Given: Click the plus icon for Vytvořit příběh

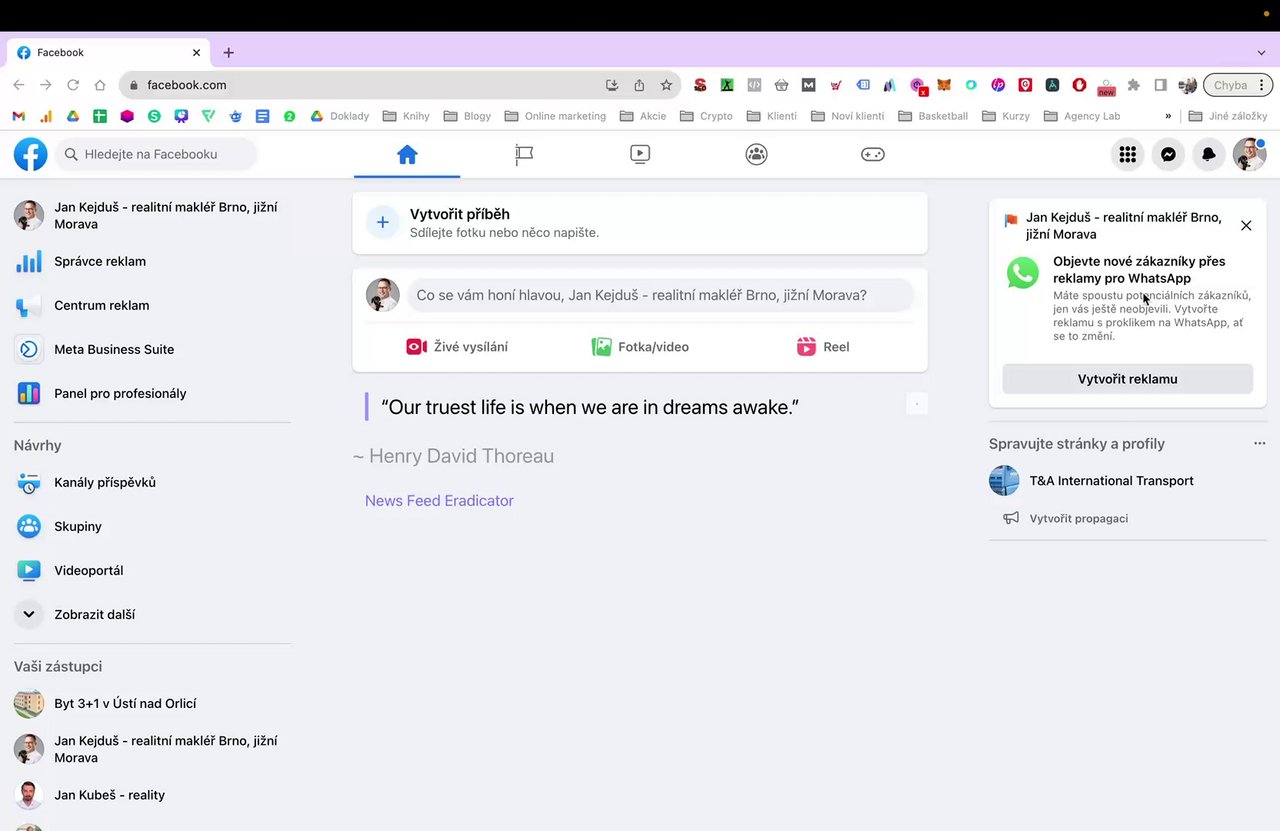Looking at the screenshot, I should [x=382, y=222].
